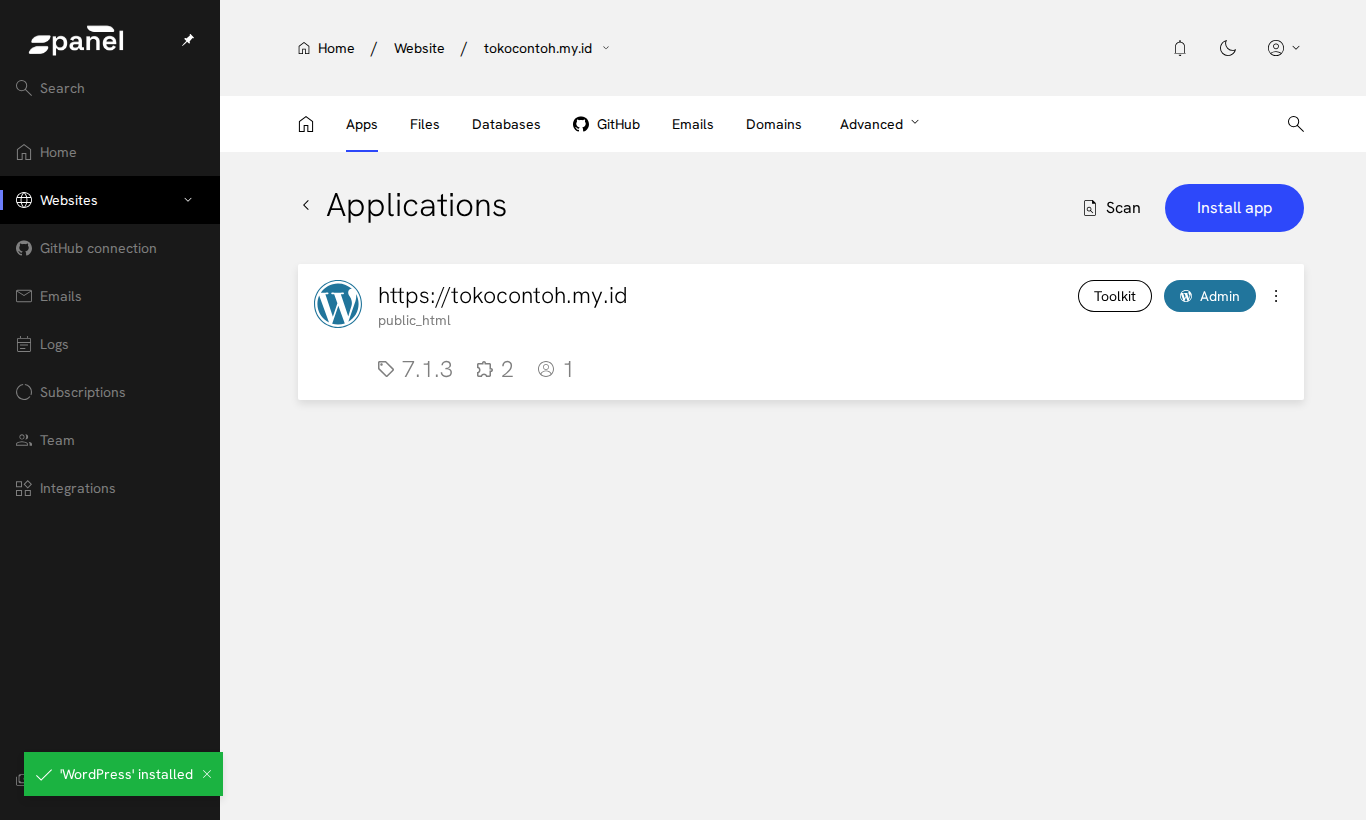Click the WordPress logo thumbnail

(338, 304)
